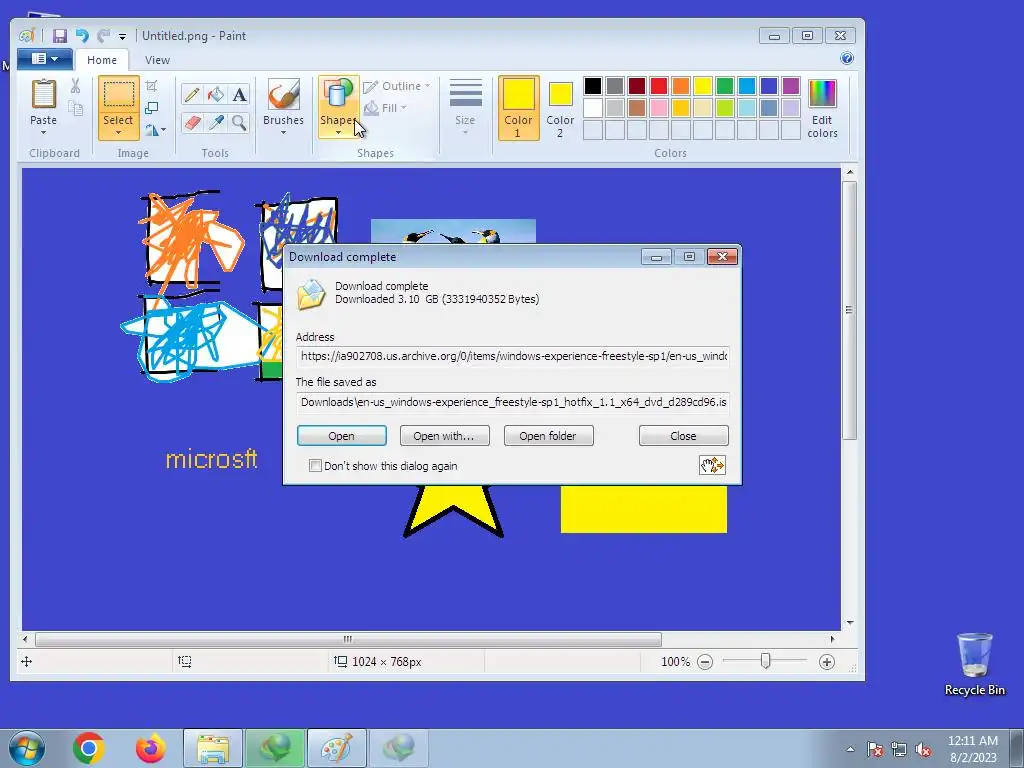Show hidden tray icons arrow
This screenshot has width=1024, height=768.
850,749
